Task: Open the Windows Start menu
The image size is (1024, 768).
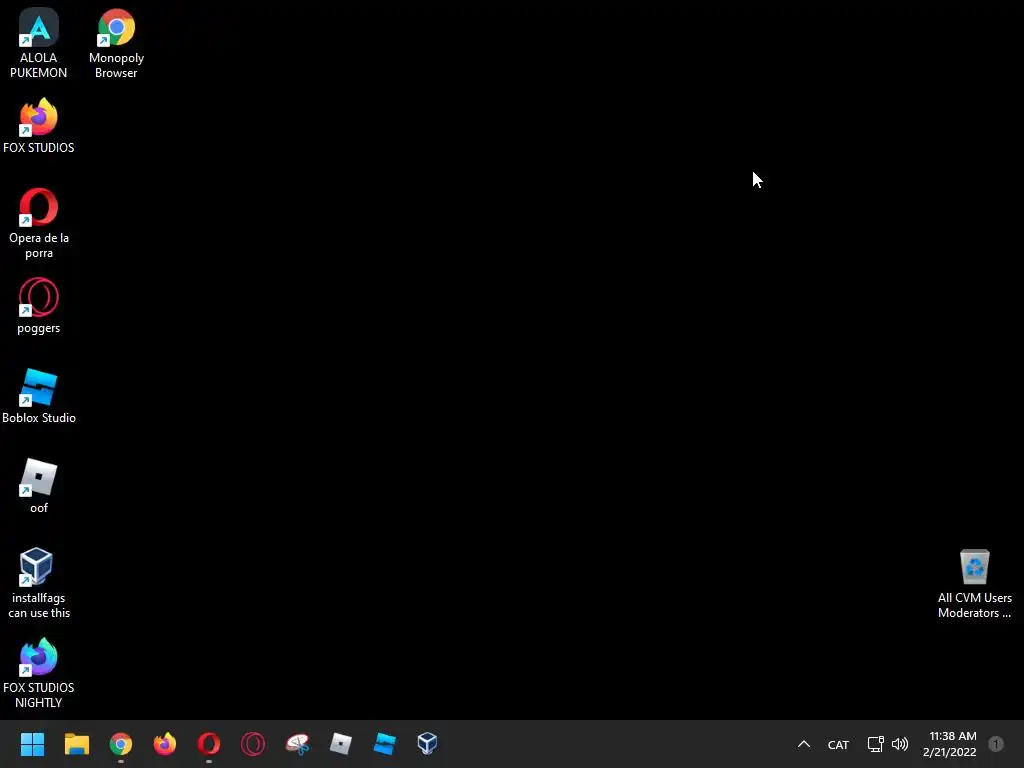Action: [x=32, y=744]
